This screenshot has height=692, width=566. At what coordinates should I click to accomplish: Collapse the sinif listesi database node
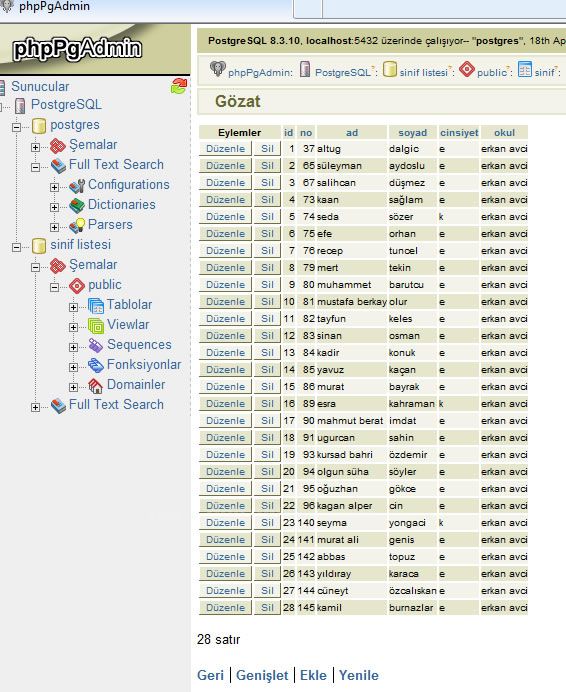click(x=16, y=247)
